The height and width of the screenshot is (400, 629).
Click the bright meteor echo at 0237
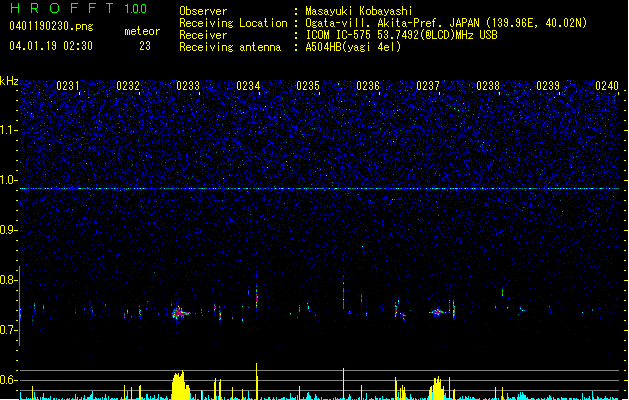coord(437,312)
